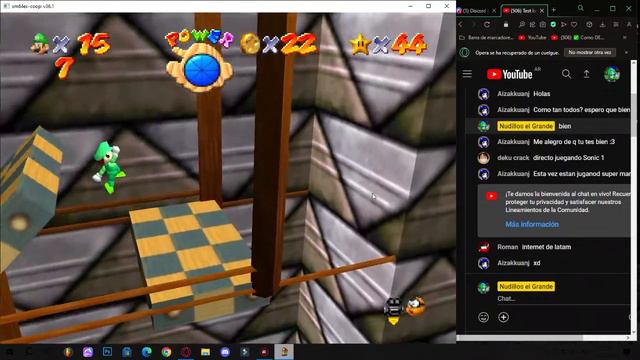The image size is (640, 360).
Task: Open the YouTube bookmark
Action: [x=532, y=38]
